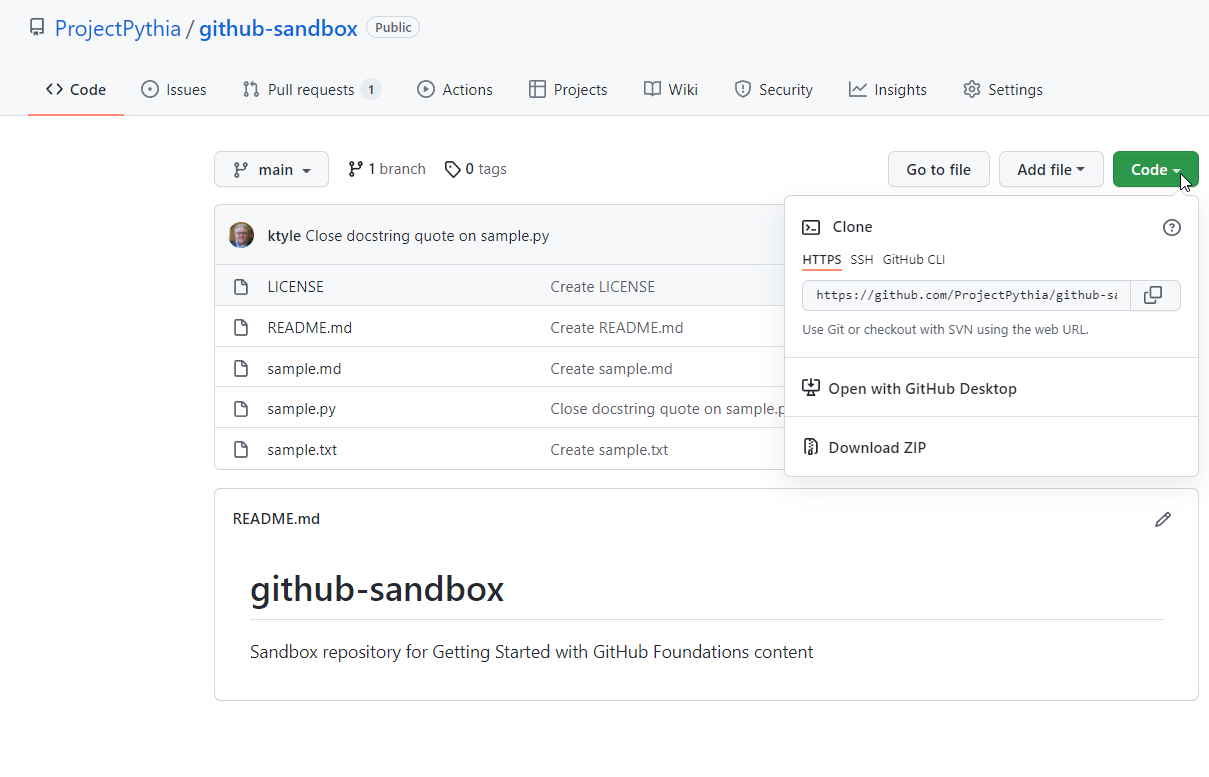
Task: Collapse the green Code dropdown
Action: tap(1155, 169)
